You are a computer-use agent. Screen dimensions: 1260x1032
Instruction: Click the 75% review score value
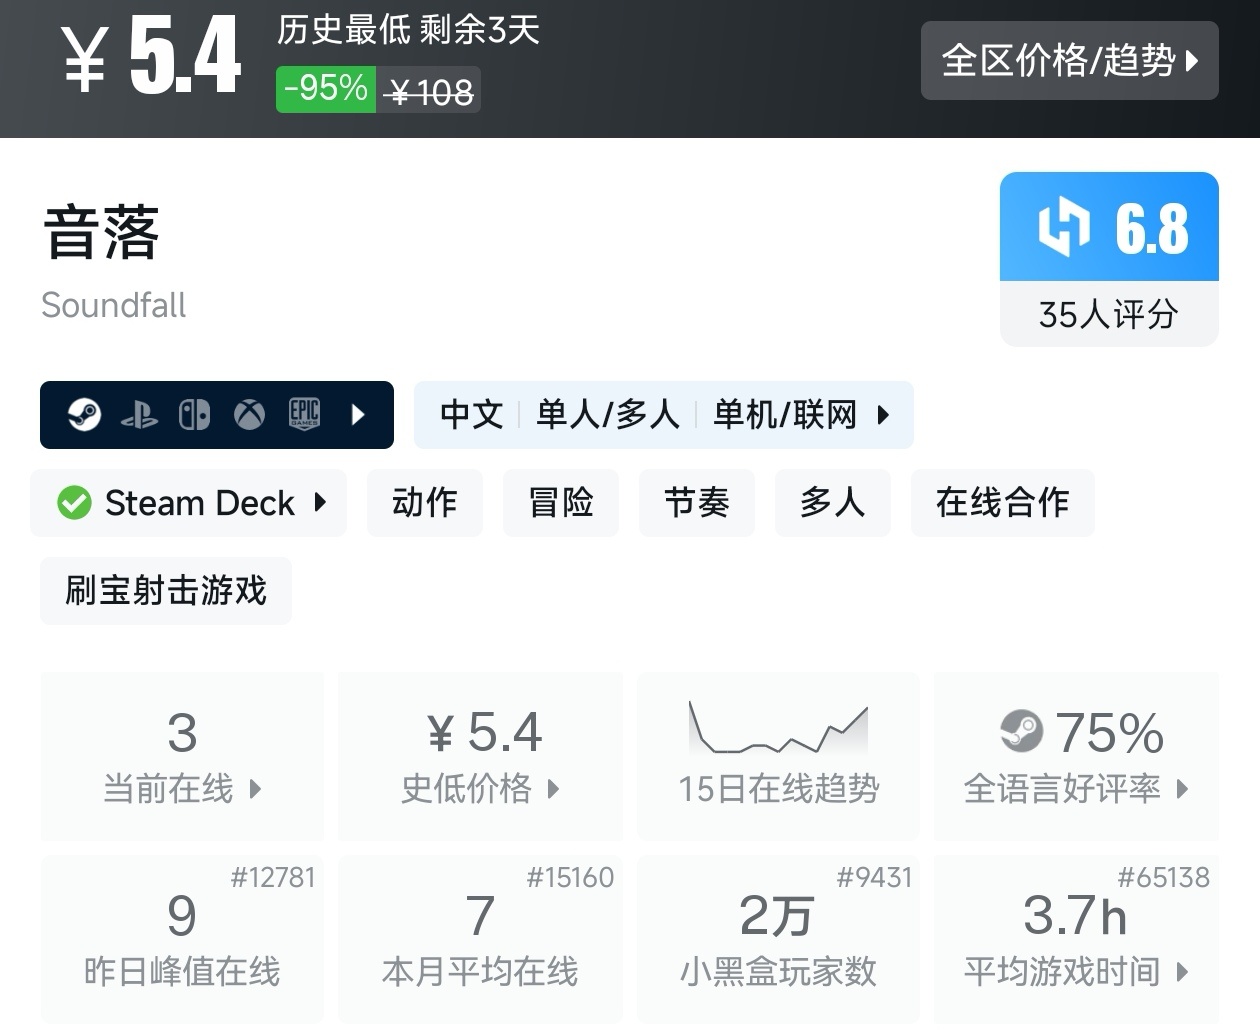[x=1110, y=733]
